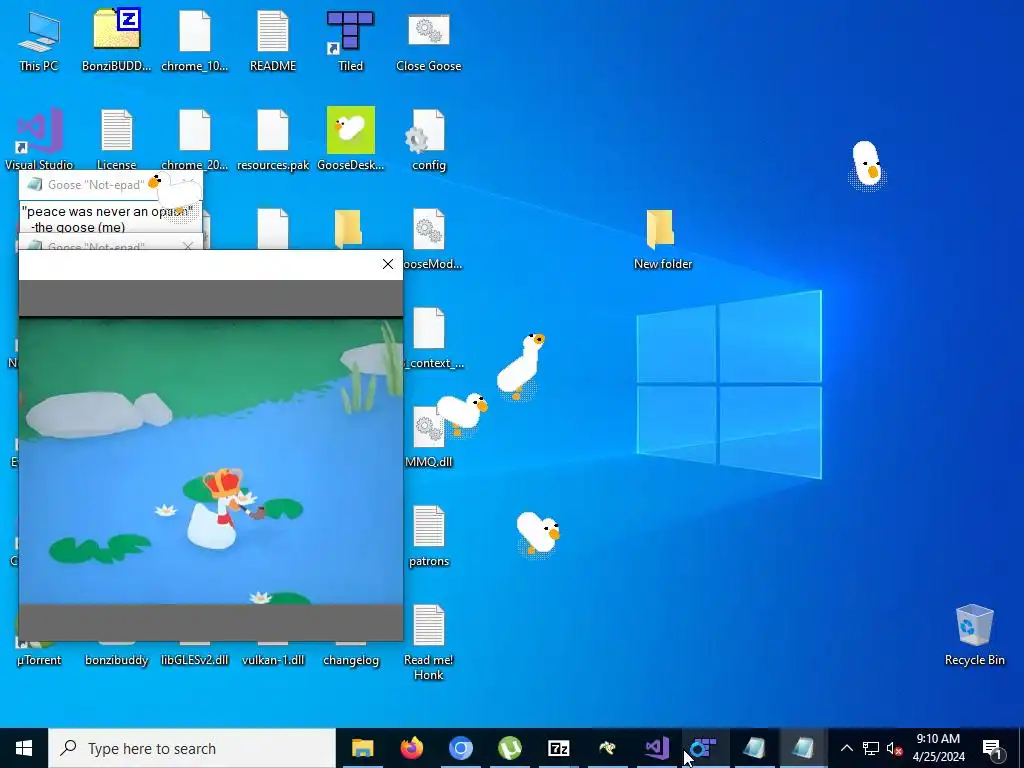This screenshot has height=768, width=1024.
Task: Select the License text file icon
Action: pos(116,139)
